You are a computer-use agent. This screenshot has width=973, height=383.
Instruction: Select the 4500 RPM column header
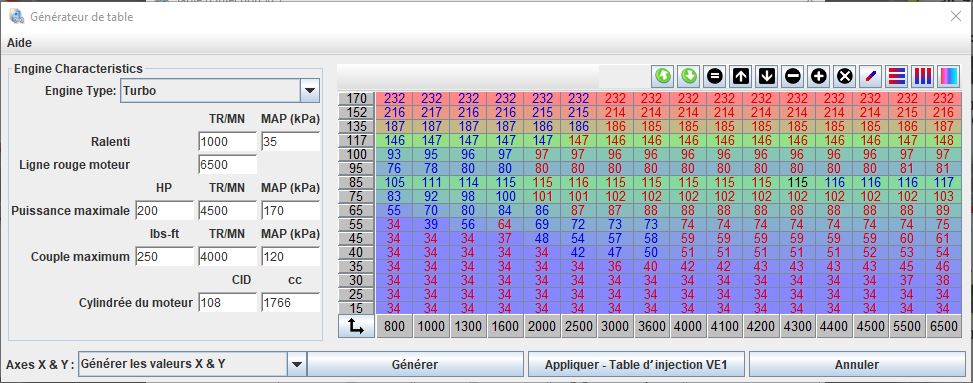871,327
